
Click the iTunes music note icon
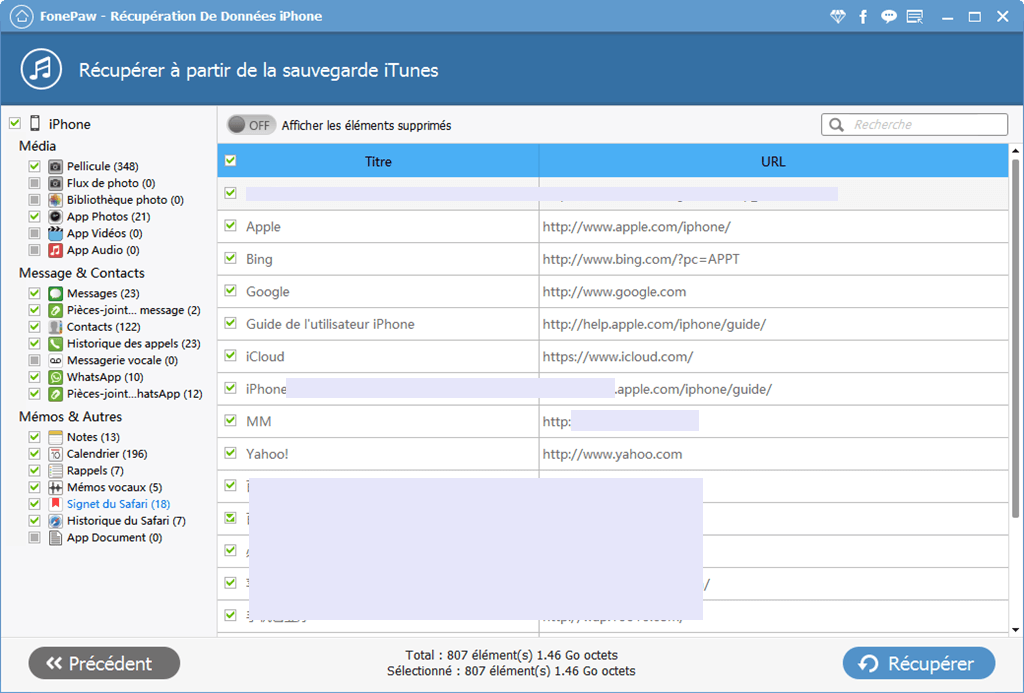pos(41,69)
